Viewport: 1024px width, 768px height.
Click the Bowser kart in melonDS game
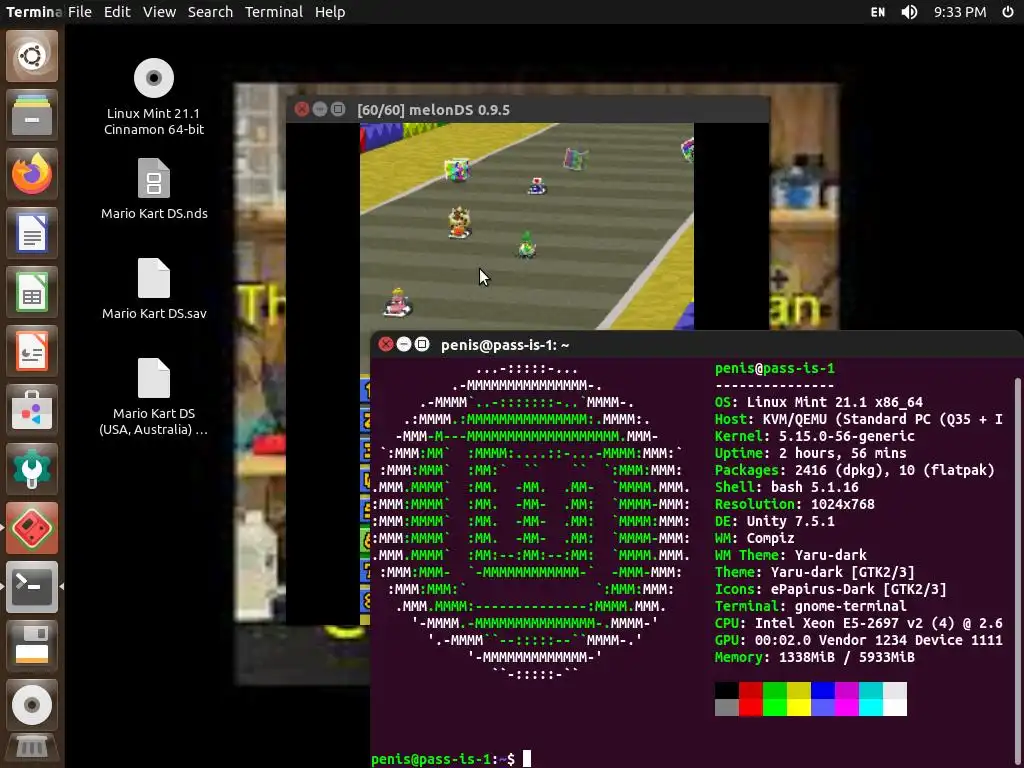[x=459, y=223]
